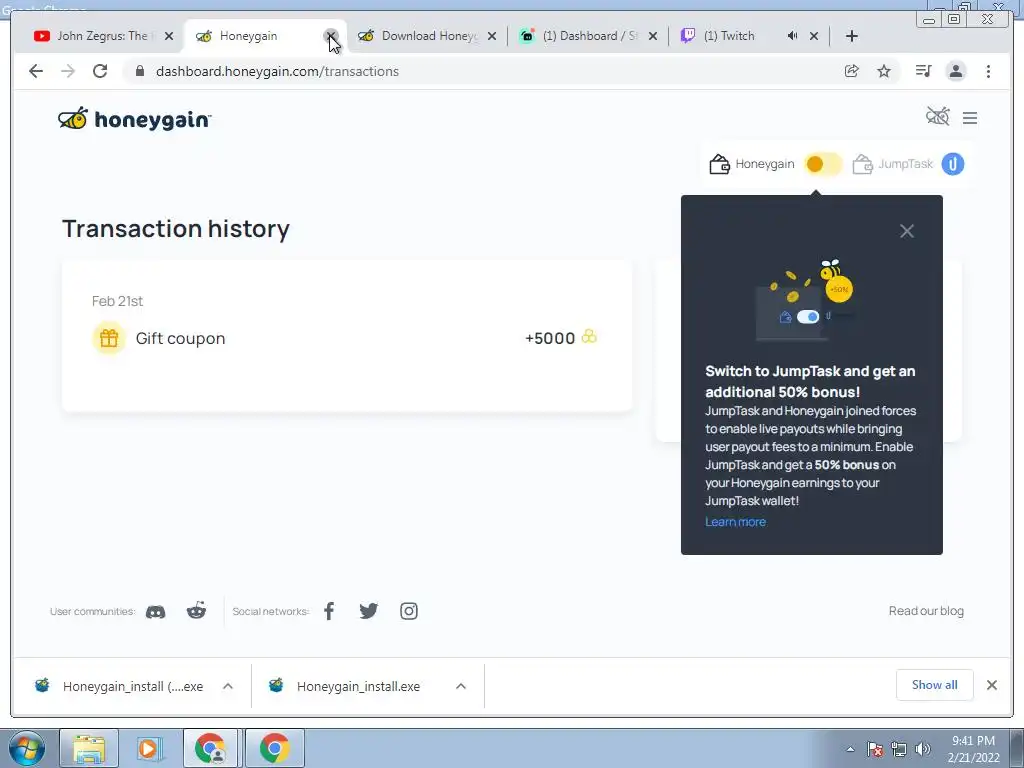Close the Dashboard tab
This screenshot has height=768, width=1024.
[x=652, y=36]
